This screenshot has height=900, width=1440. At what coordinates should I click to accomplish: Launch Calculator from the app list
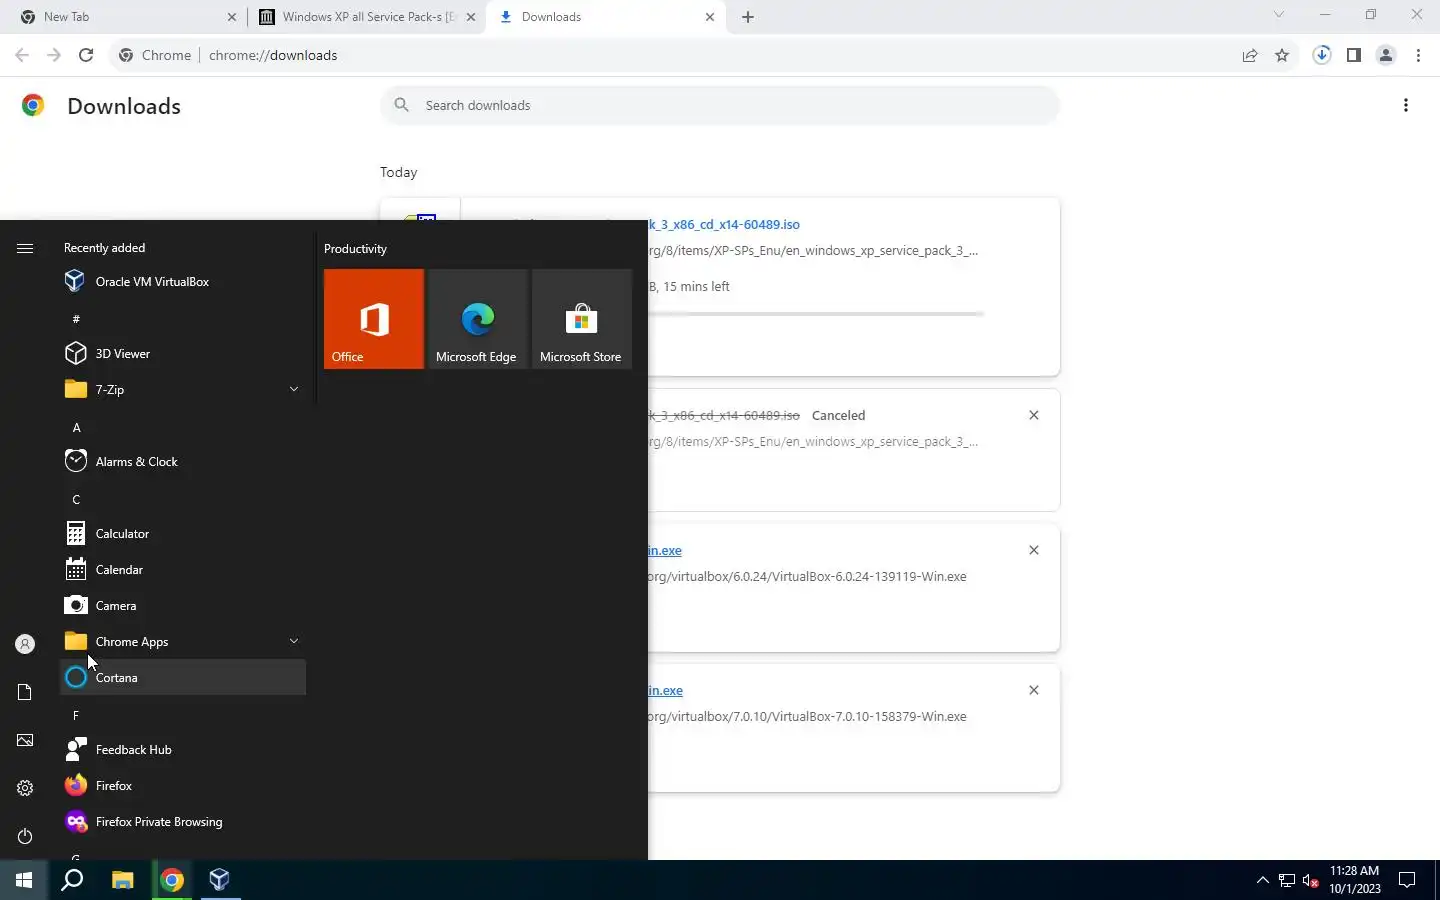(x=183, y=534)
